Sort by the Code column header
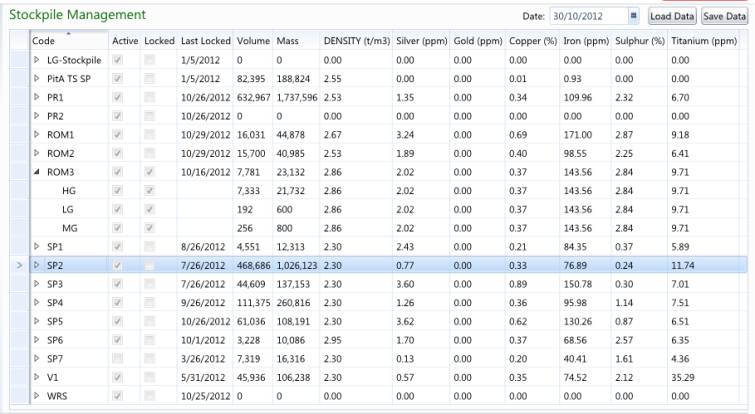The height and width of the screenshot is (414, 755). (x=68, y=41)
